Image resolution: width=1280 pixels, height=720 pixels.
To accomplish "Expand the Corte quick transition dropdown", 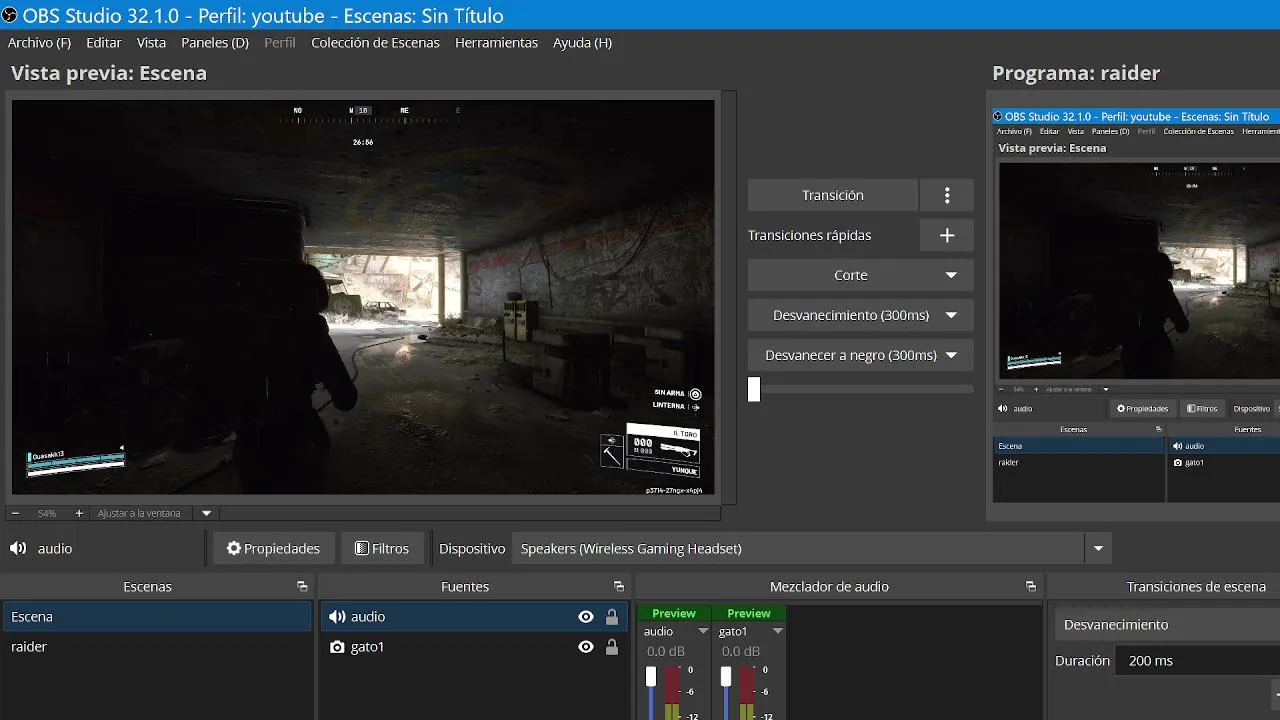I will tap(951, 275).
